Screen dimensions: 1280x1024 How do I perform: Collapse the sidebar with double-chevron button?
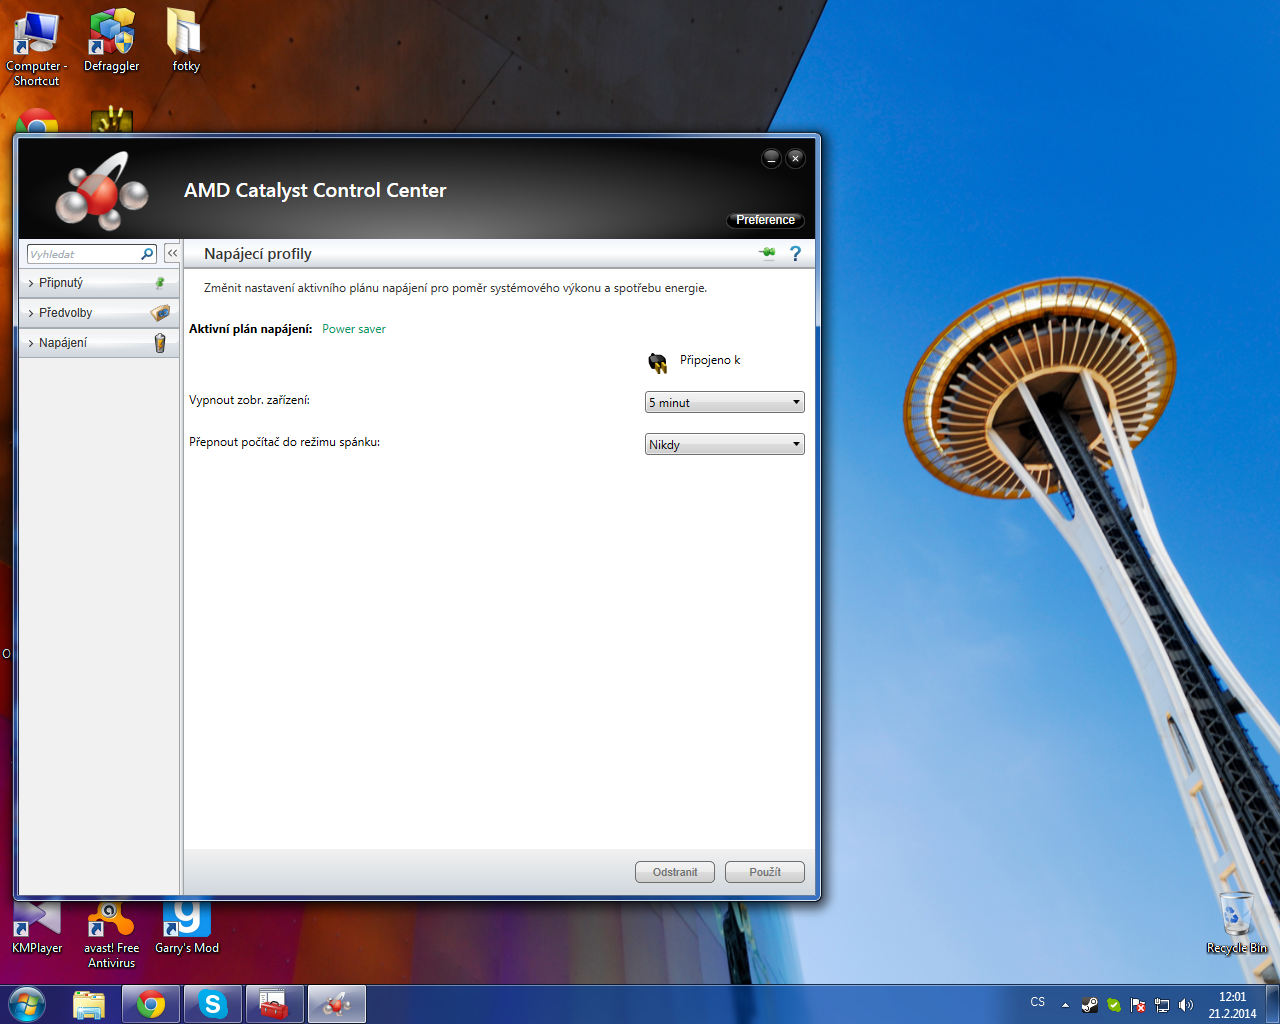(x=172, y=254)
